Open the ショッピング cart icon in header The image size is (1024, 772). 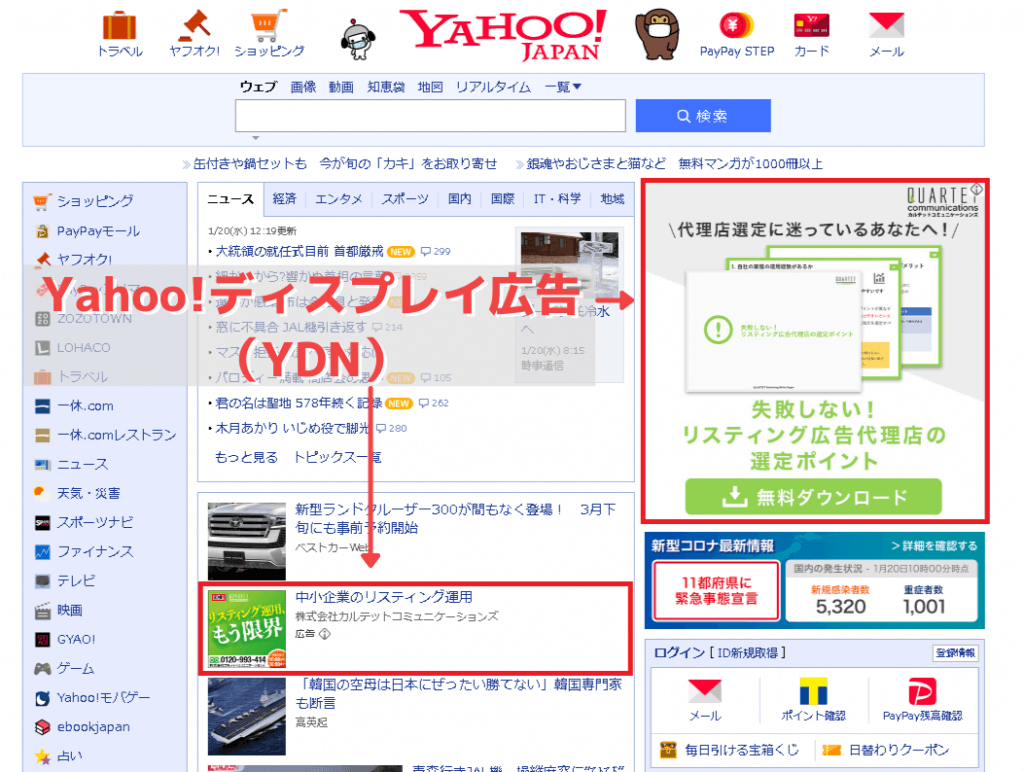click(269, 25)
